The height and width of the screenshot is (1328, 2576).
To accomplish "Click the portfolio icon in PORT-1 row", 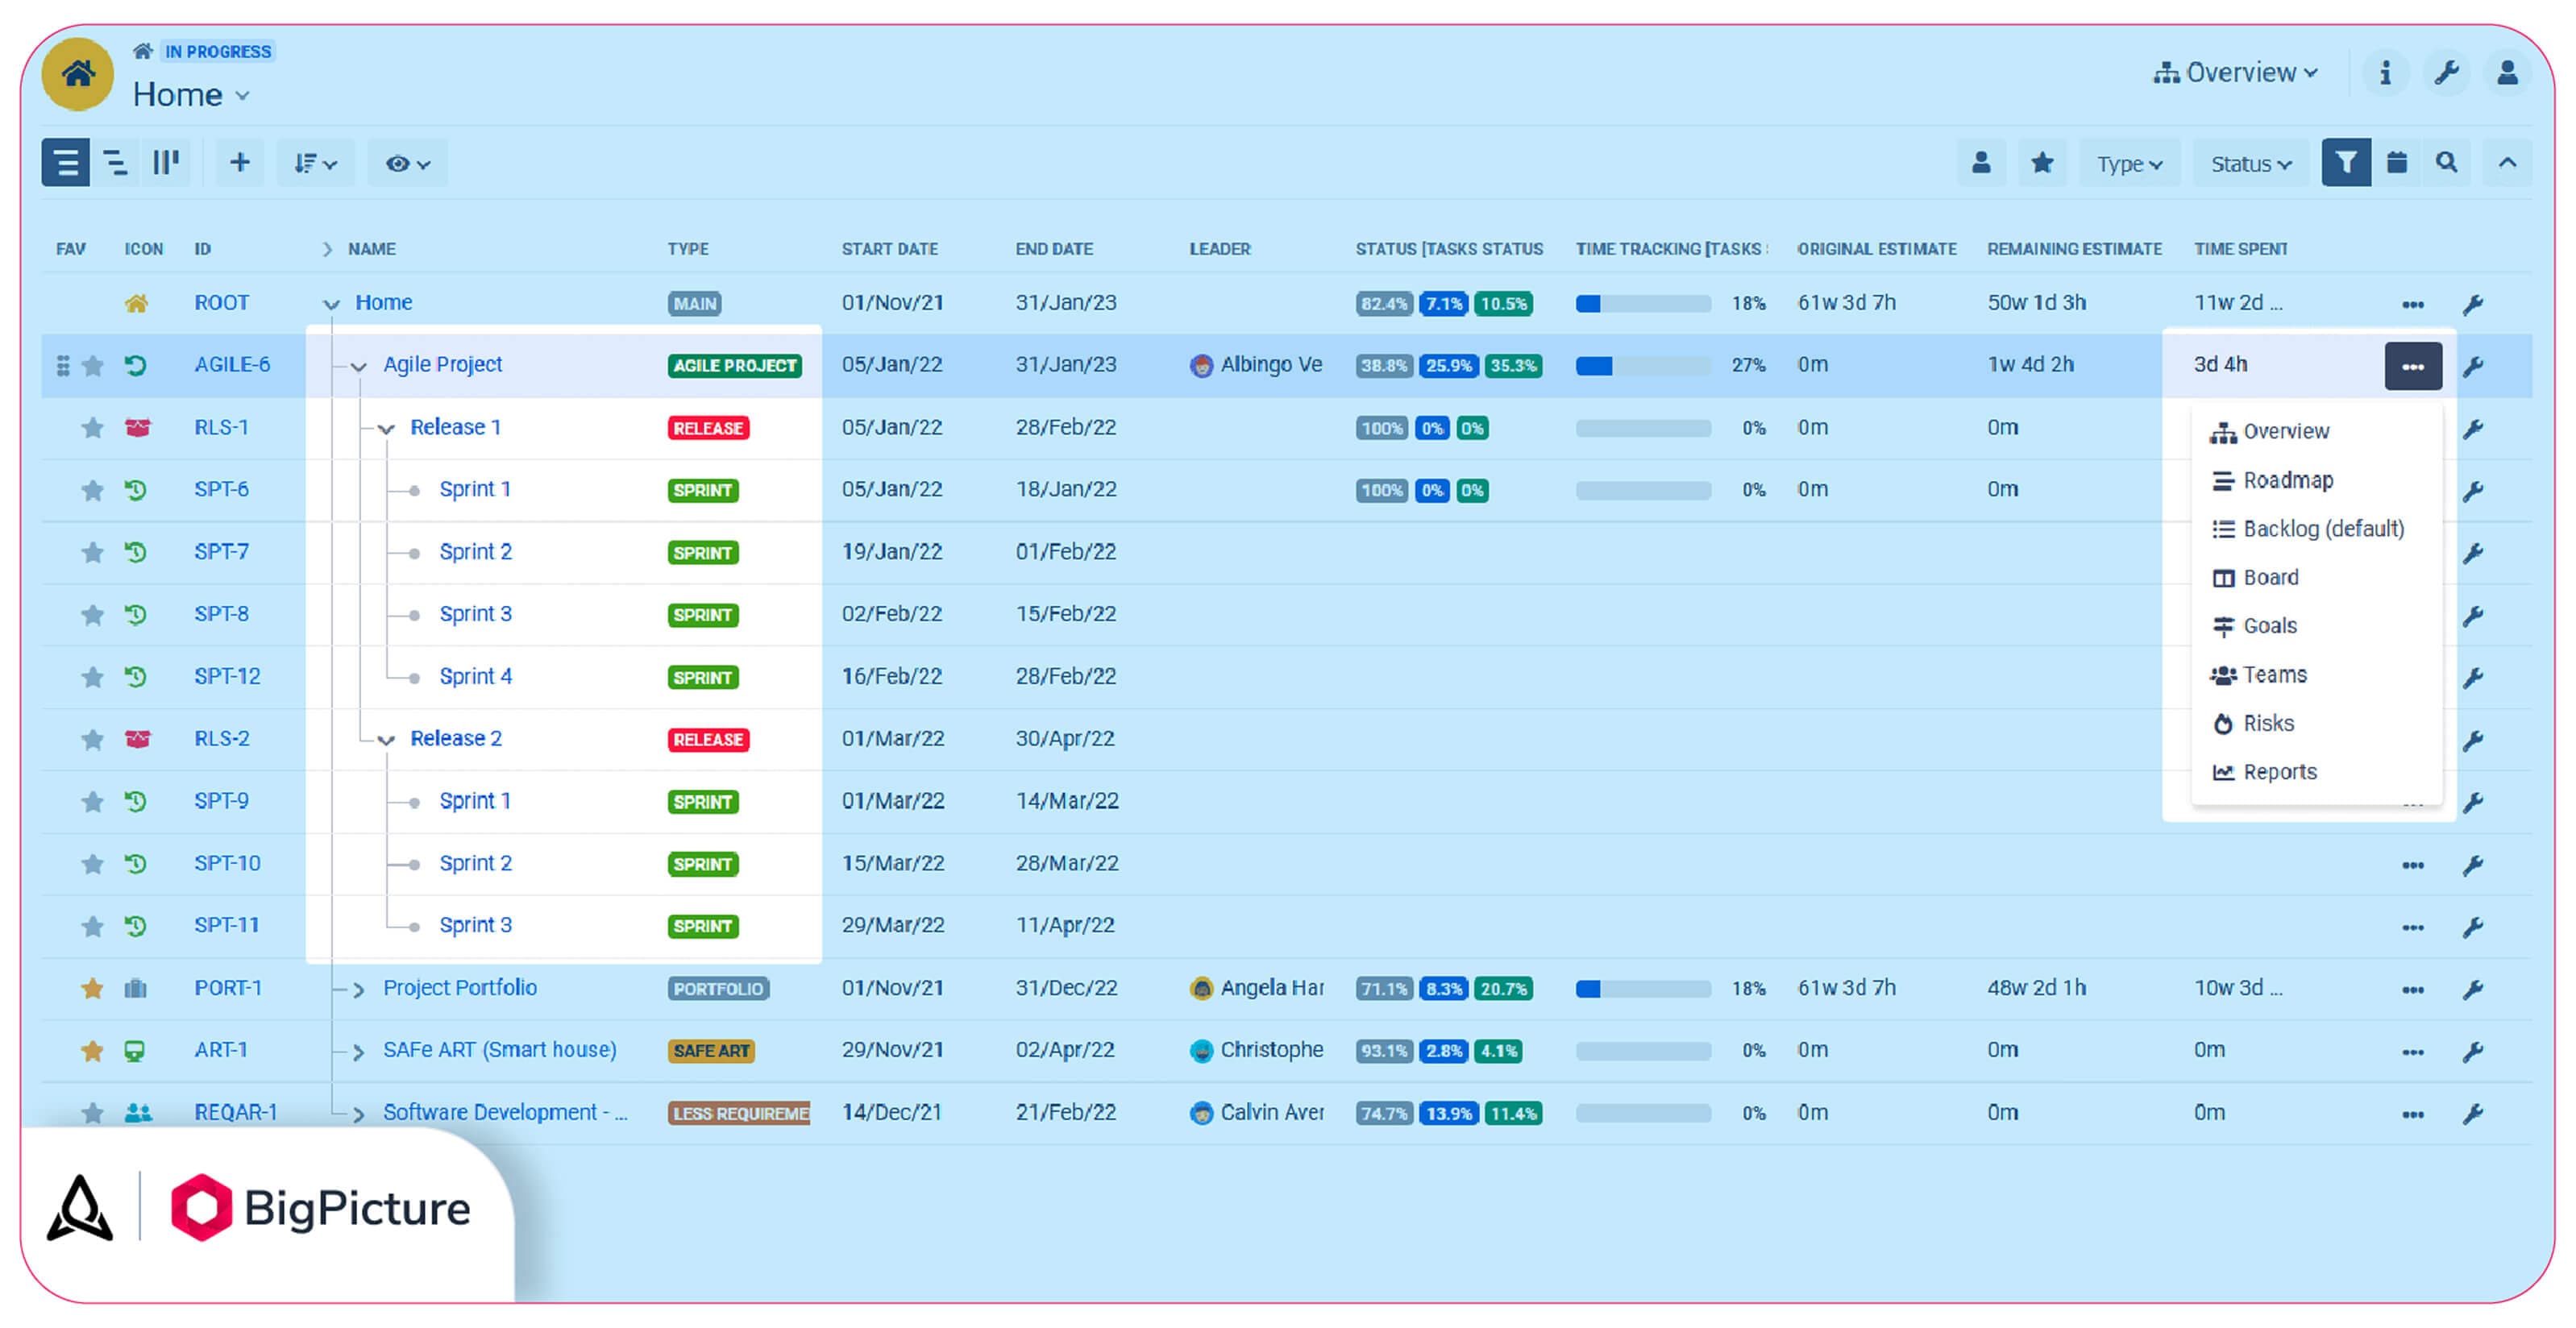I will click(x=136, y=989).
